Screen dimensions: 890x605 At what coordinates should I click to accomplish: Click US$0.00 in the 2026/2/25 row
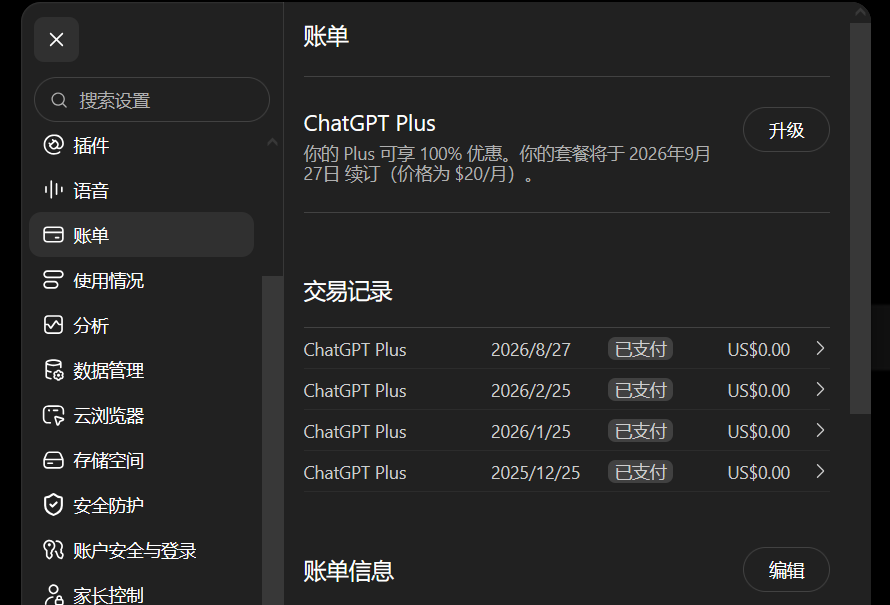tap(759, 390)
